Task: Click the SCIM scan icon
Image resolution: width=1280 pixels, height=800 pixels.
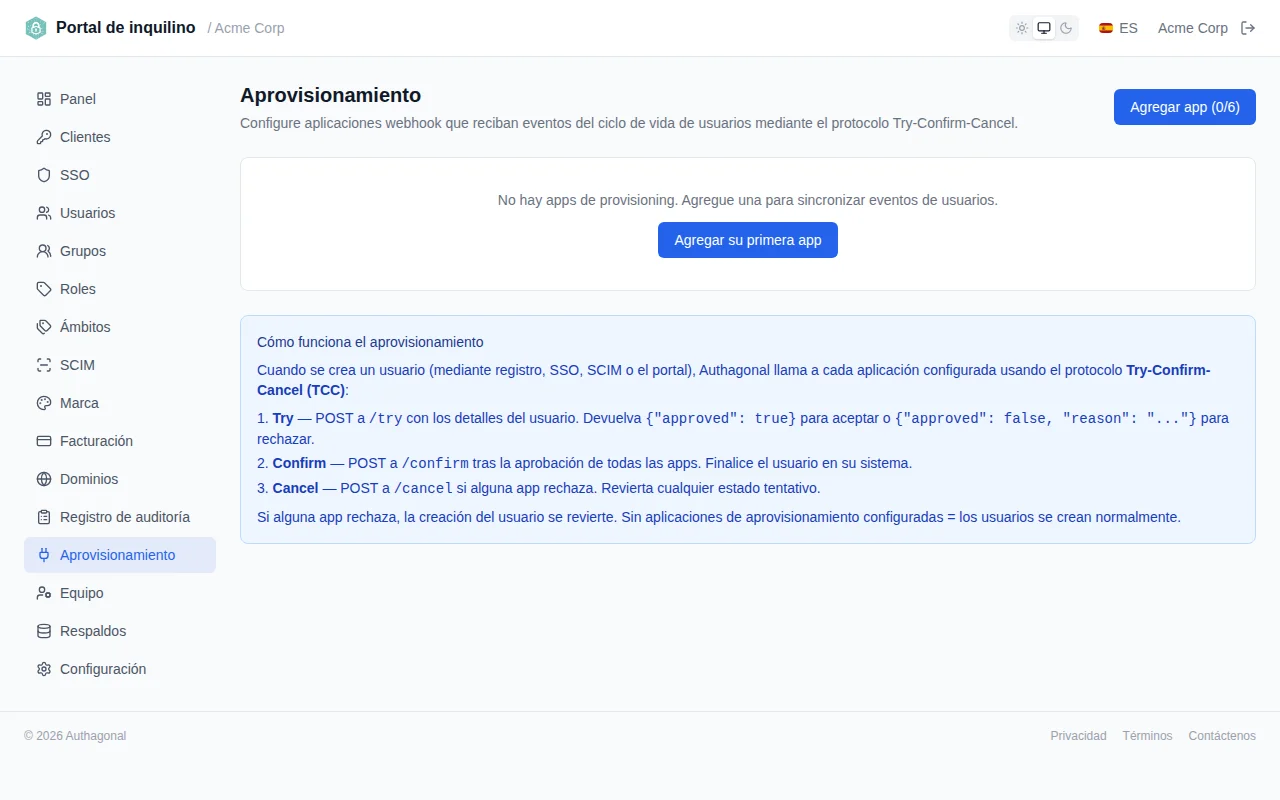Action: (x=44, y=365)
